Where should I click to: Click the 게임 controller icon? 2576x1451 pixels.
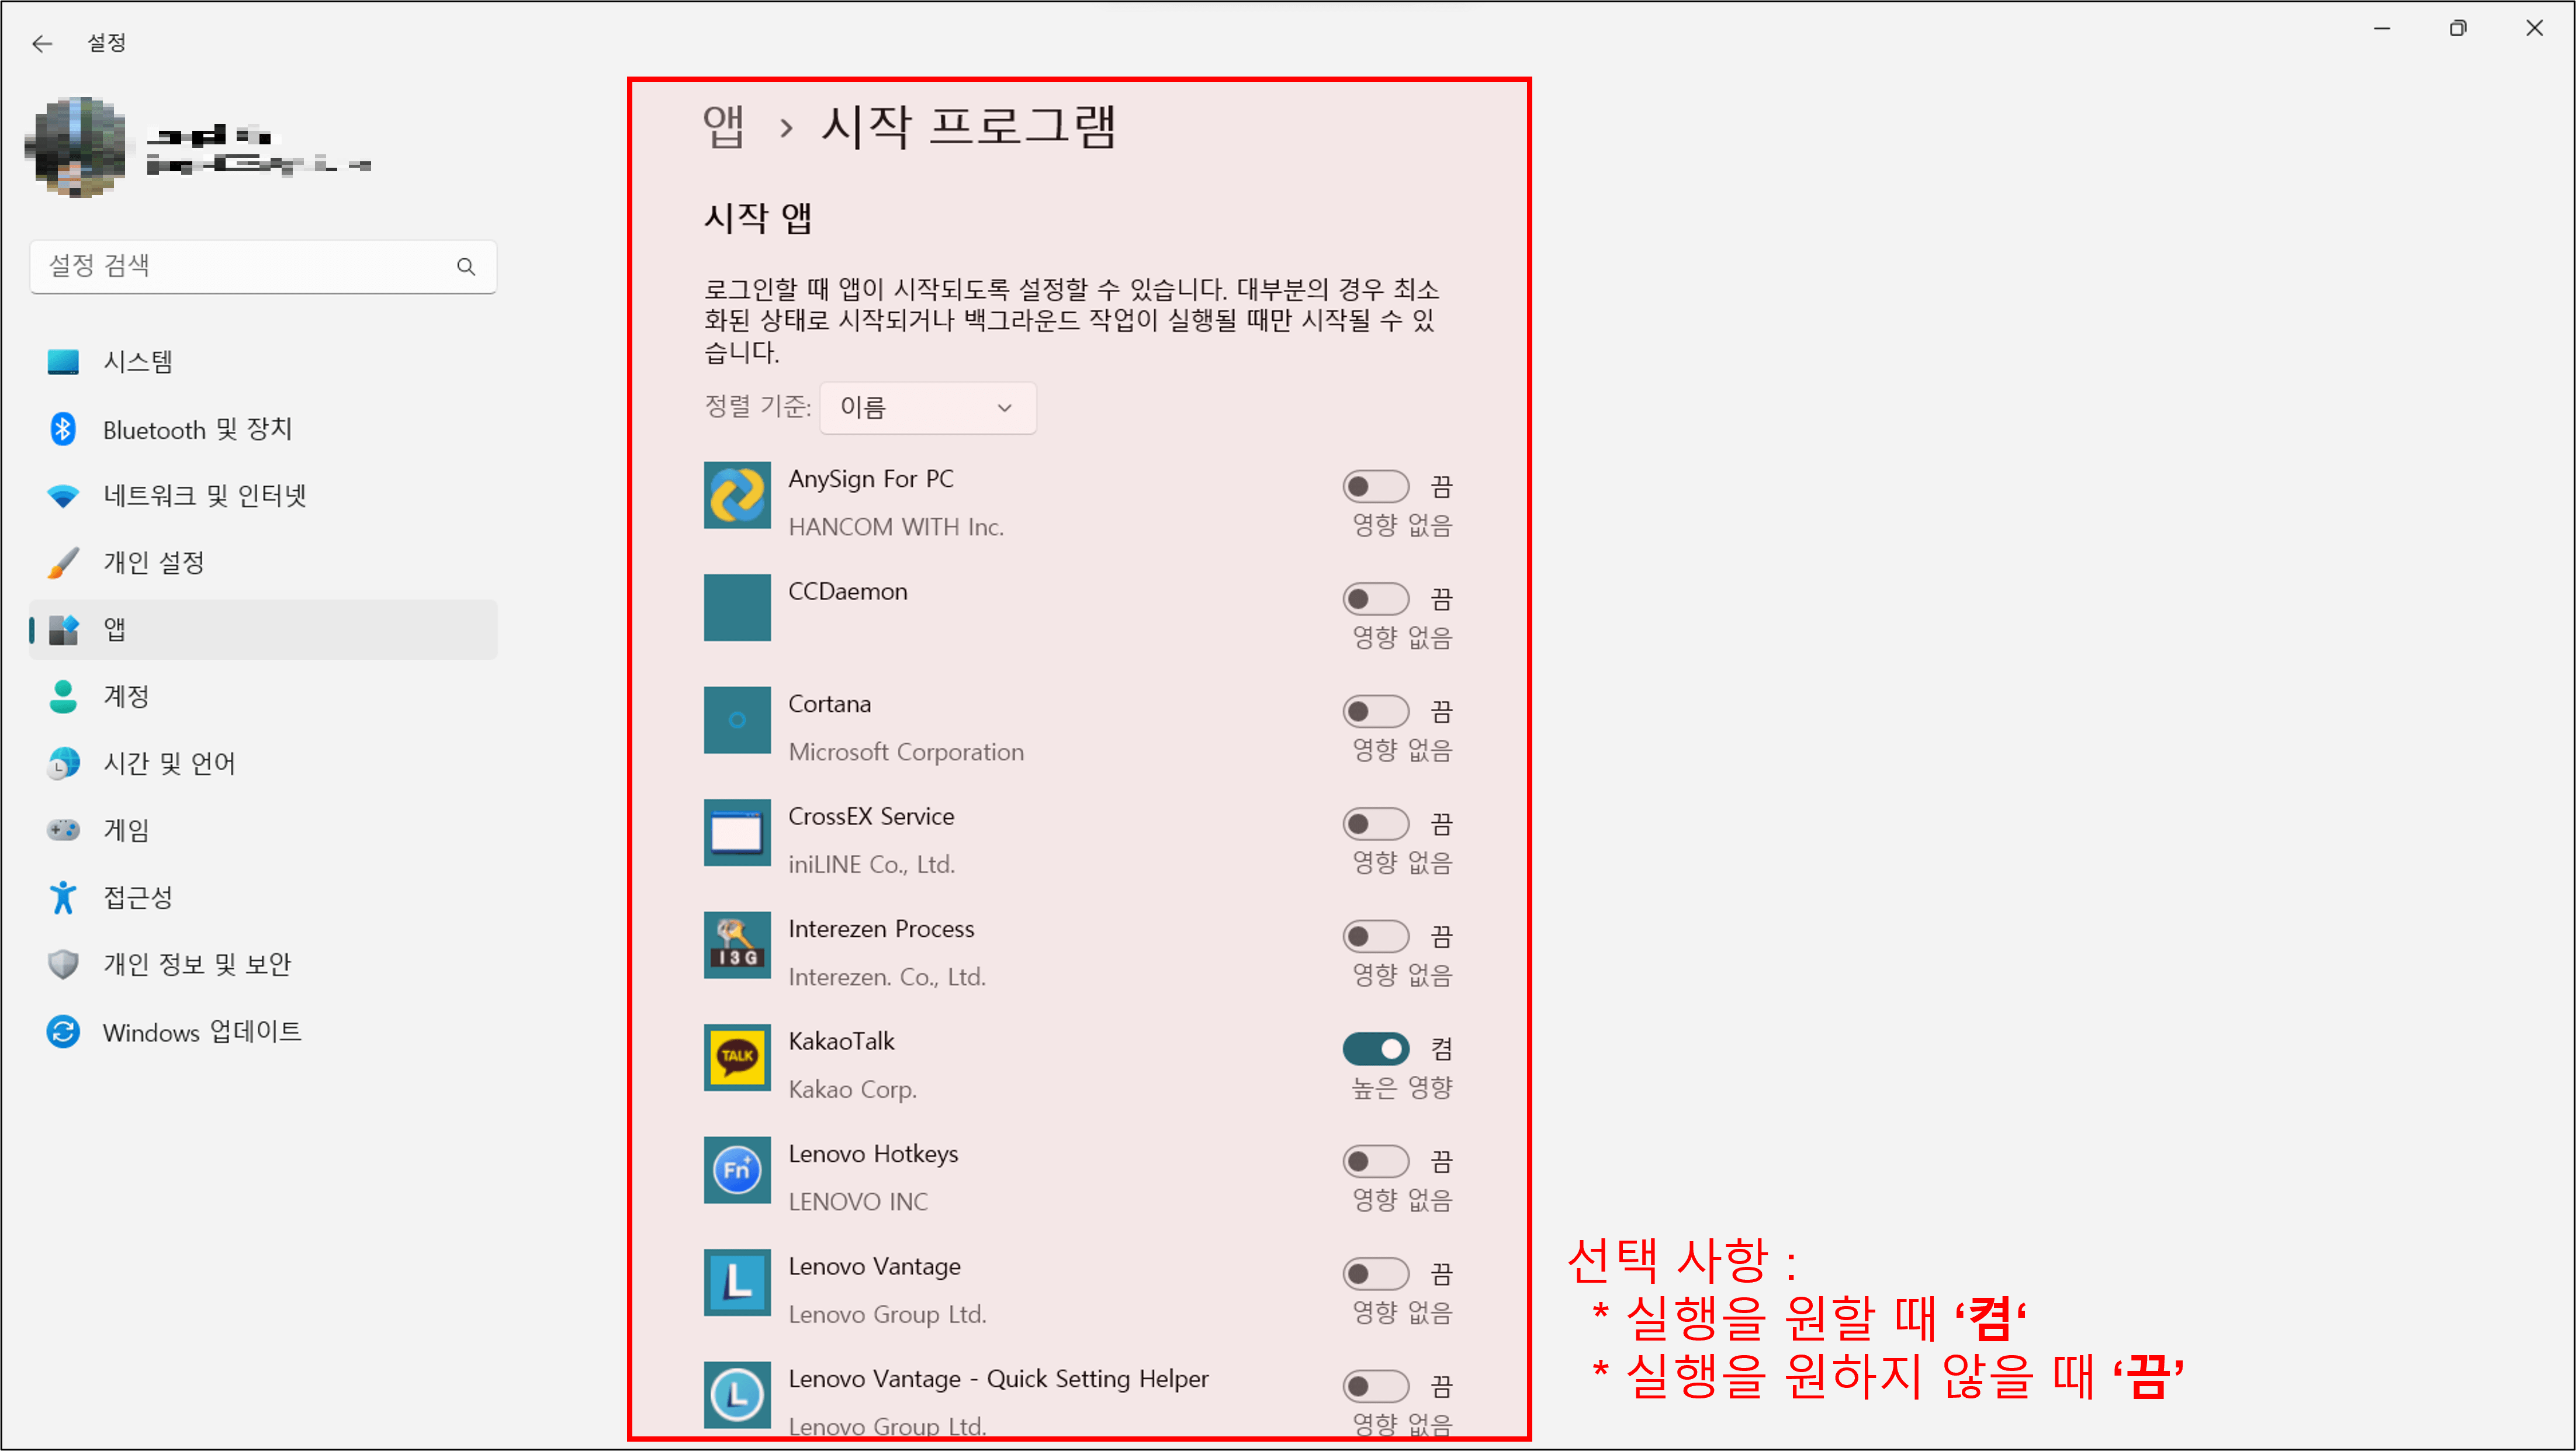pyautogui.click(x=63, y=830)
